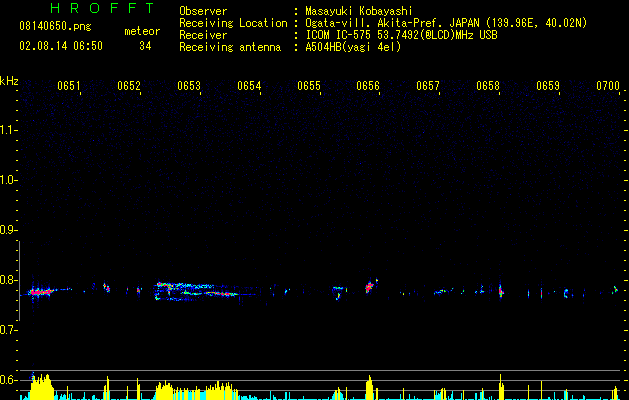Image resolution: width=629 pixels, height=400 pixels.
Task: Click the HROFFT title text
Action: pos(102,8)
